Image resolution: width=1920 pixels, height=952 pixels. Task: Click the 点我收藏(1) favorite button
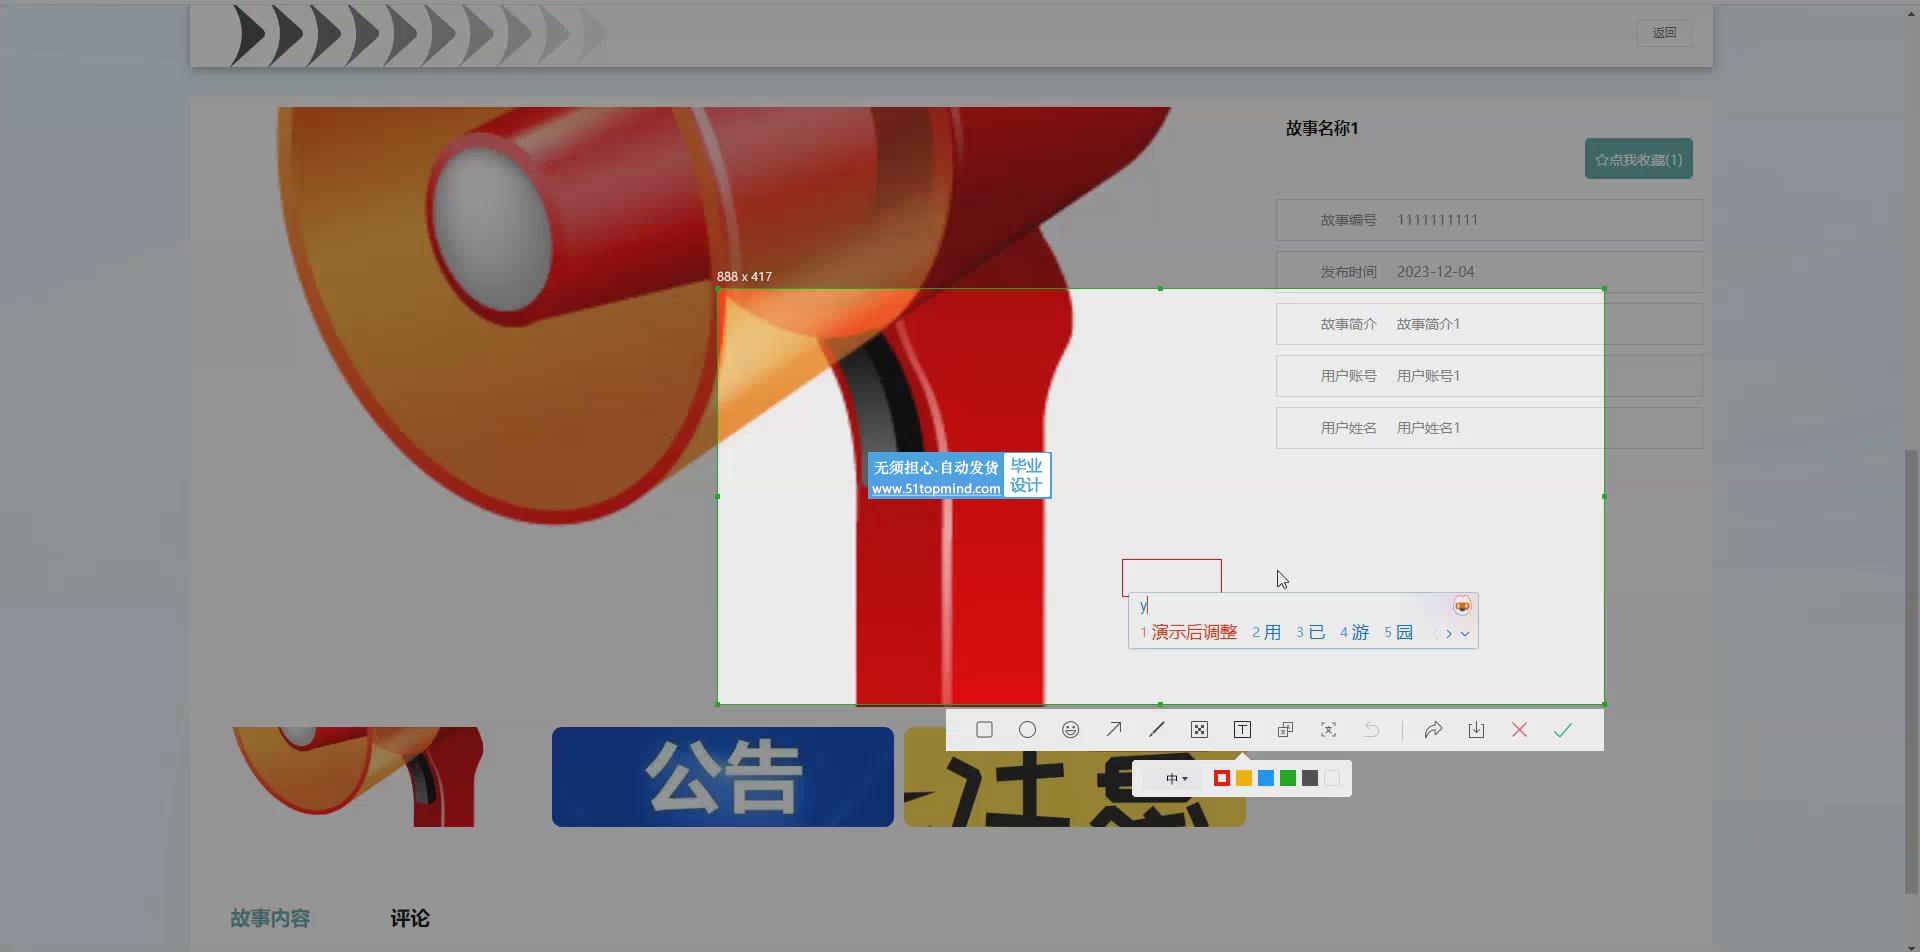coord(1638,159)
